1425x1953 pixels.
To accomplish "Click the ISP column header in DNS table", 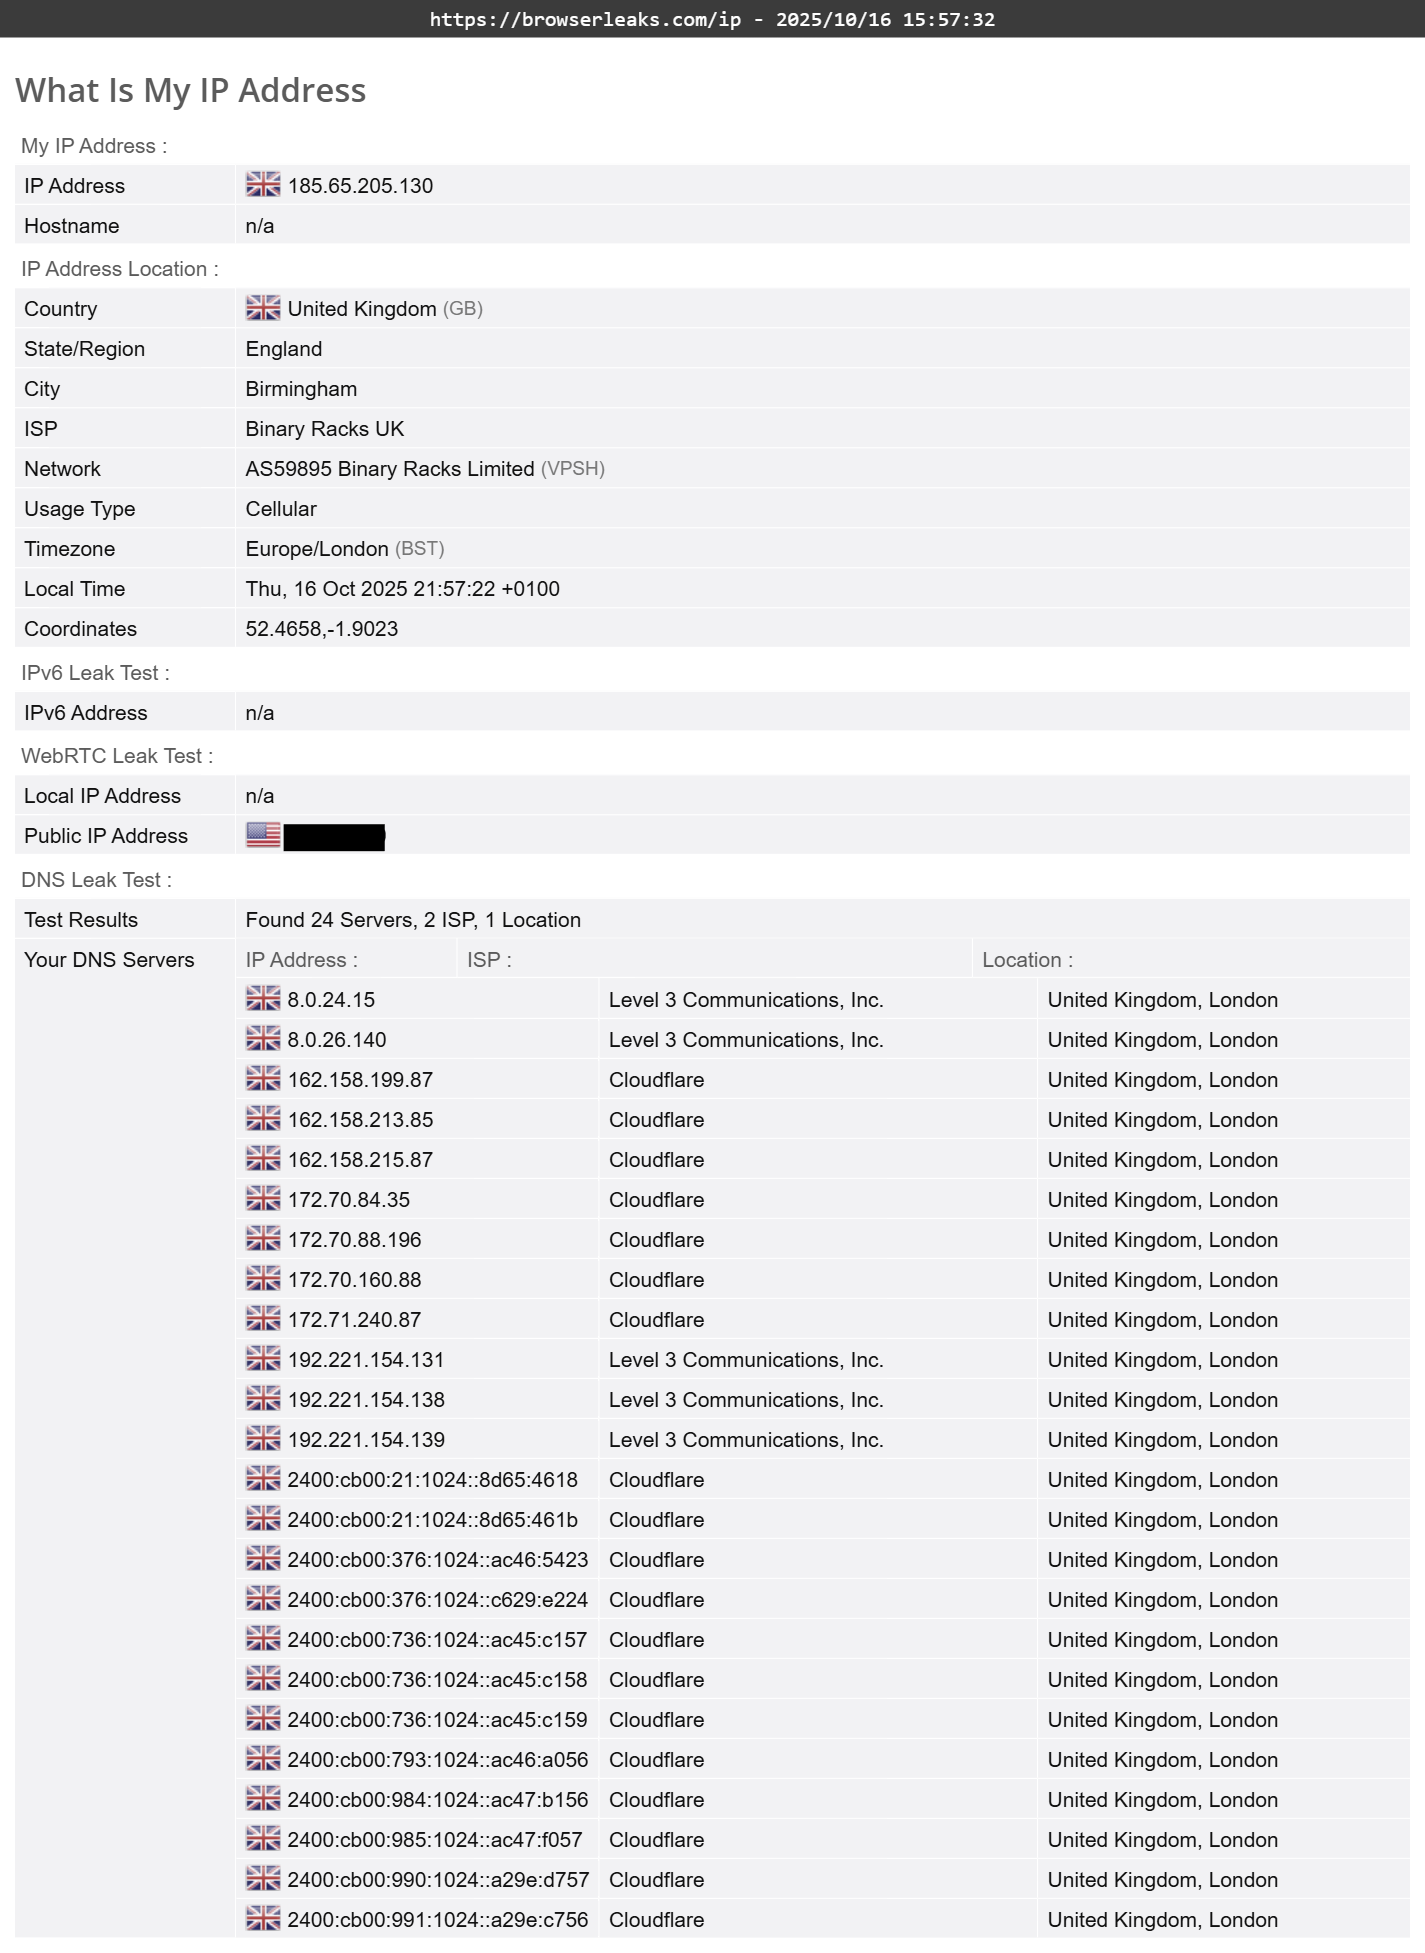I will [489, 960].
